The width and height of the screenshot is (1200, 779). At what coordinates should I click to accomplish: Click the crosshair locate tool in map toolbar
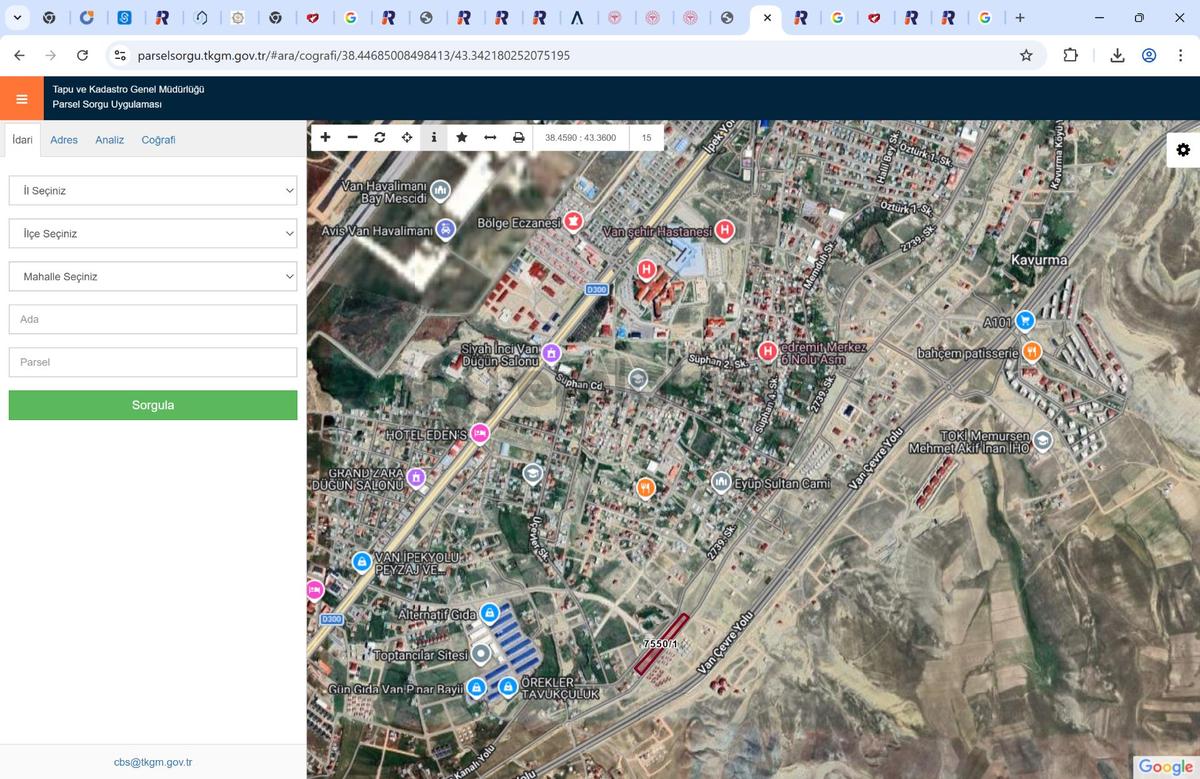point(407,137)
